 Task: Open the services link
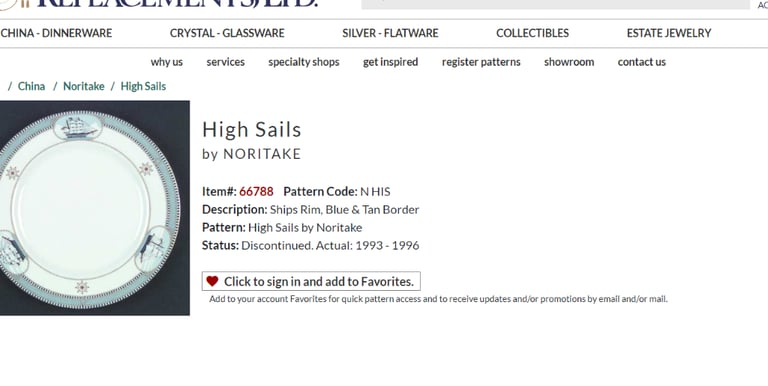[226, 62]
